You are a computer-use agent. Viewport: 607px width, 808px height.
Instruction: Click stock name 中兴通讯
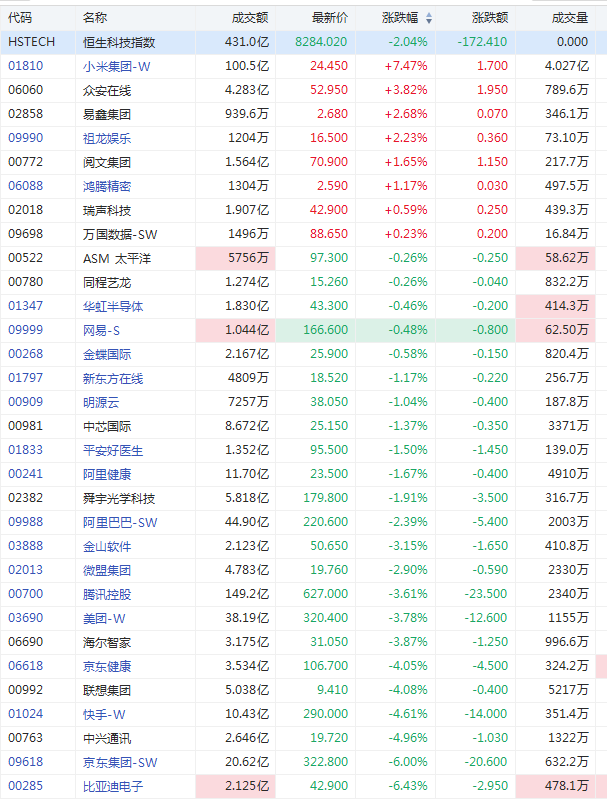[107, 738]
